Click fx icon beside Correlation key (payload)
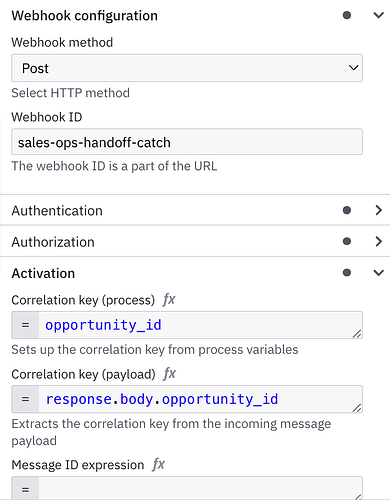This screenshot has height=500, width=390. (170, 374)
